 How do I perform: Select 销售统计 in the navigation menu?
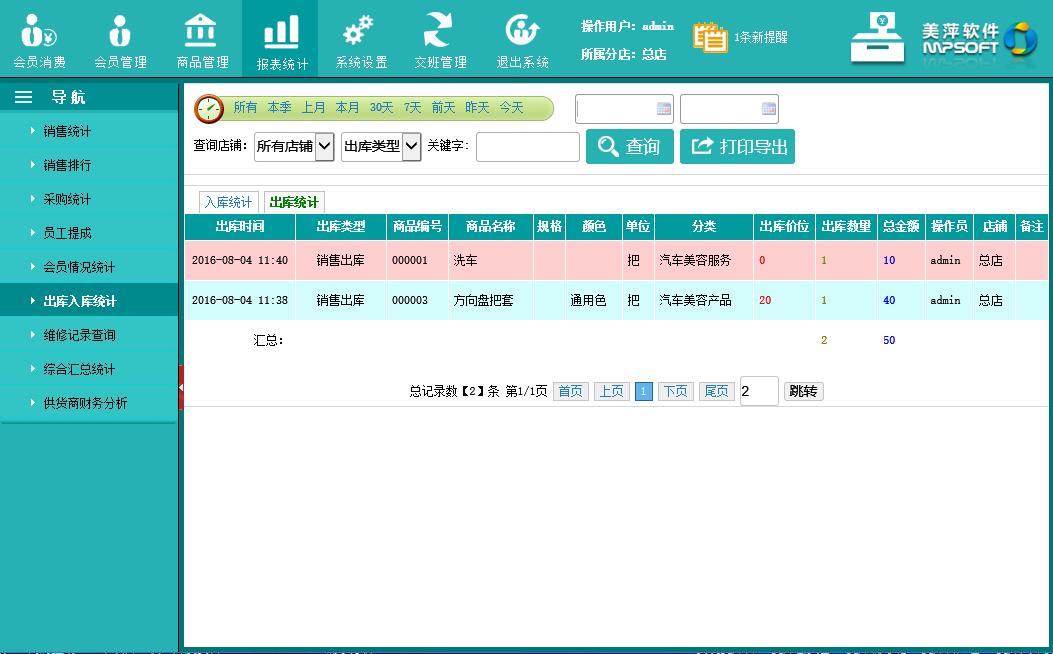pyautogui.click(x=67, y=131)
